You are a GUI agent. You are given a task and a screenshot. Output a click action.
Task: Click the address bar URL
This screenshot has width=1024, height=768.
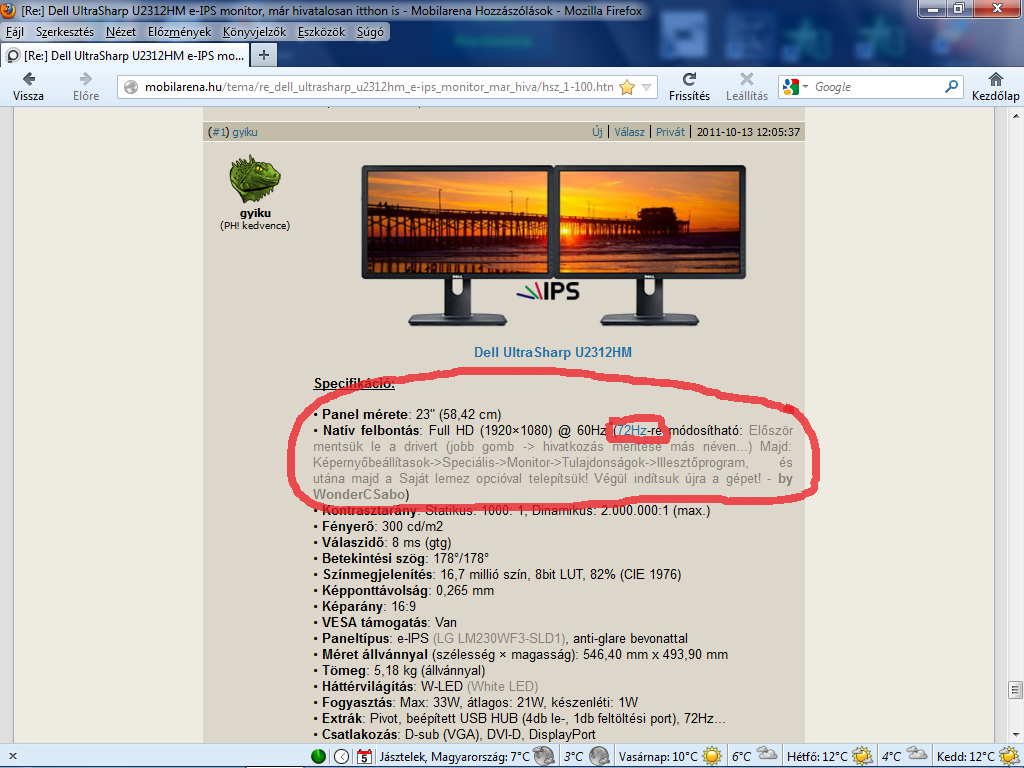pyautogui.click(x=379, y=87)
